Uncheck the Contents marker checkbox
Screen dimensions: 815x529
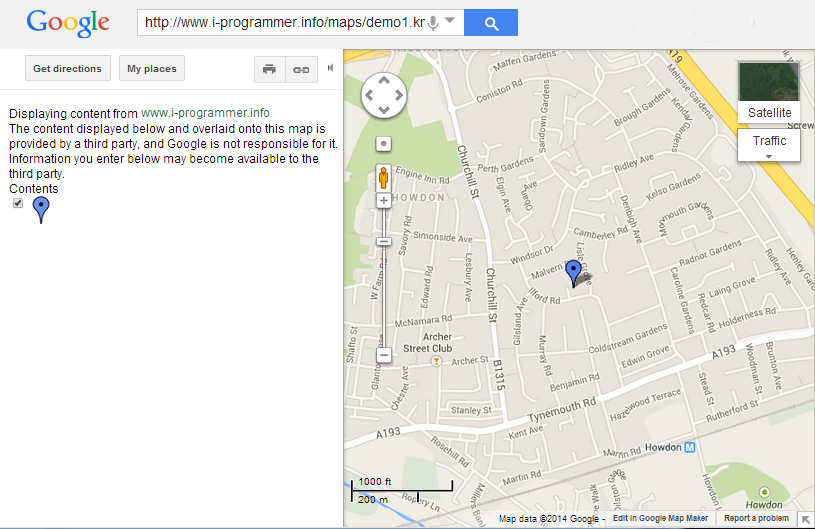[x=18, y=203]
